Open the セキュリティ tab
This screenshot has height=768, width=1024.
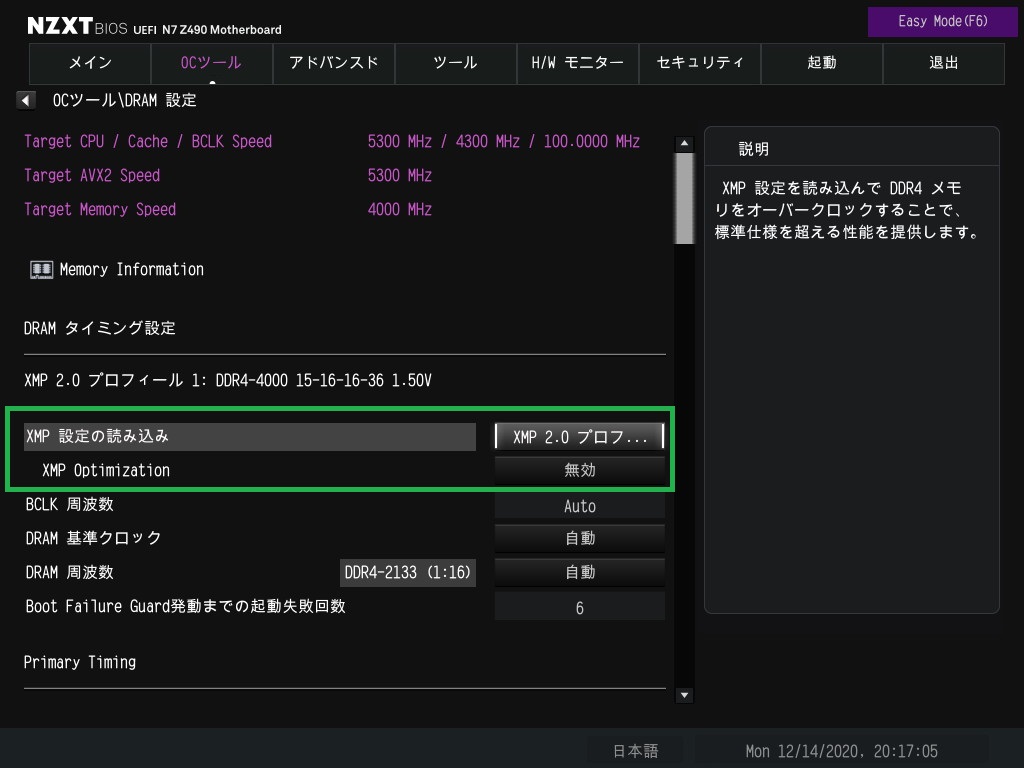click(699, 63)
